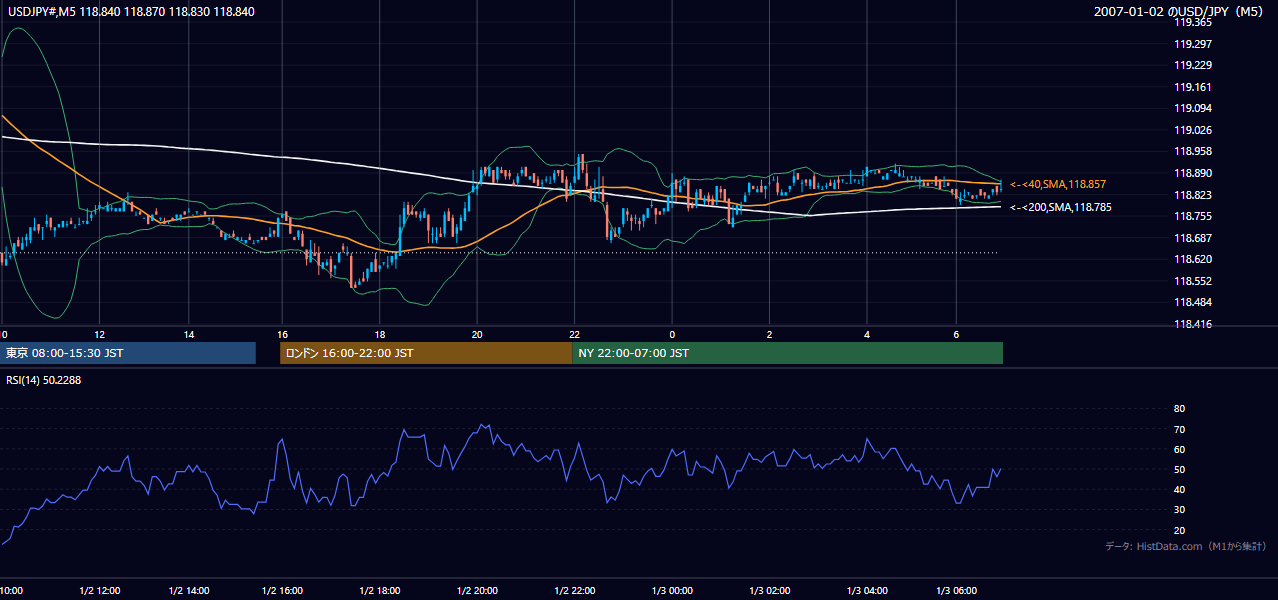Click the 2007-01-02 USD/JPY (M5) title
Viewport: 1278px width, 600px height.
(x=1180, y=12)
